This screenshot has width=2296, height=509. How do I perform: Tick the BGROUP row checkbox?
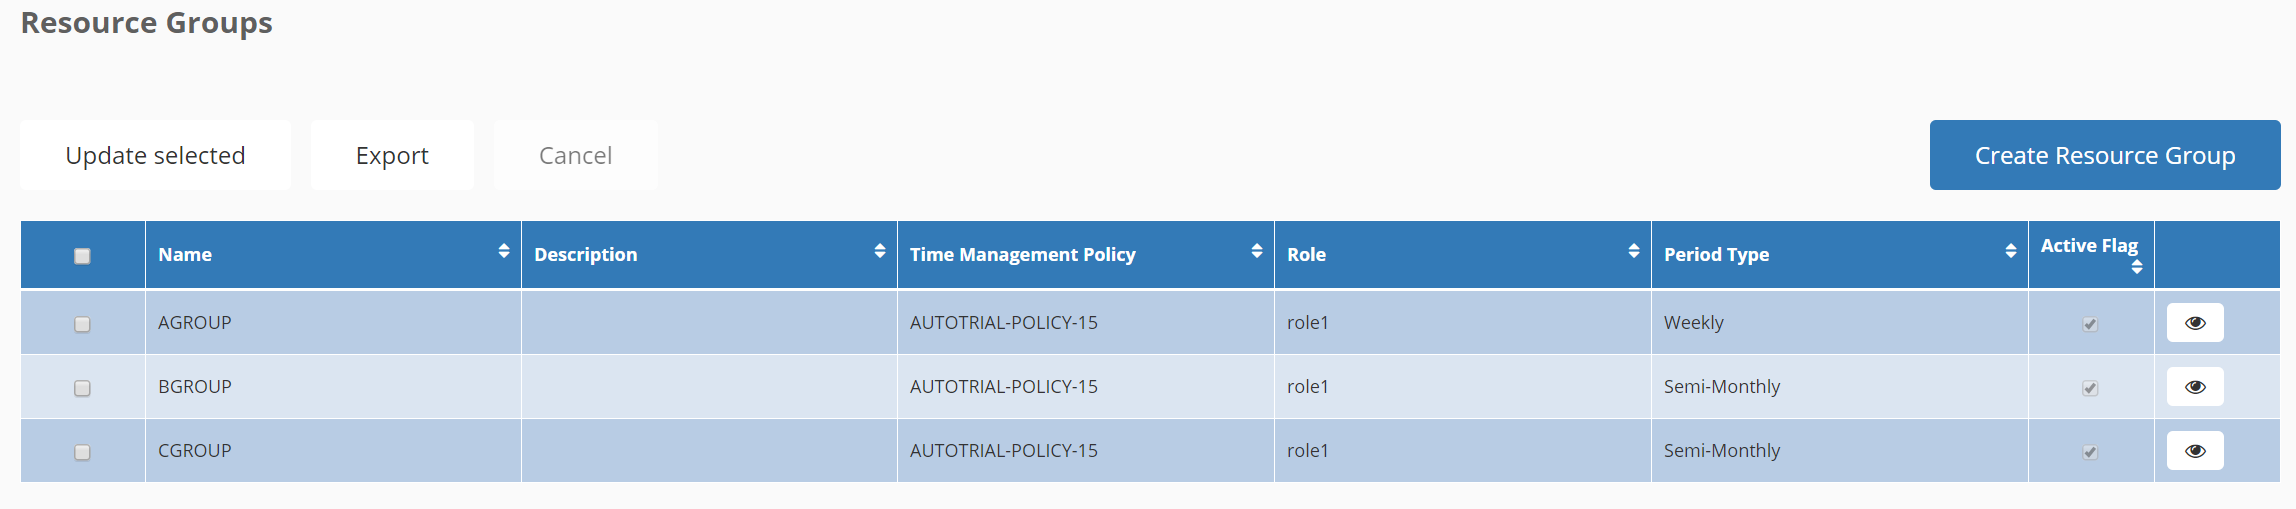[83, 388]
